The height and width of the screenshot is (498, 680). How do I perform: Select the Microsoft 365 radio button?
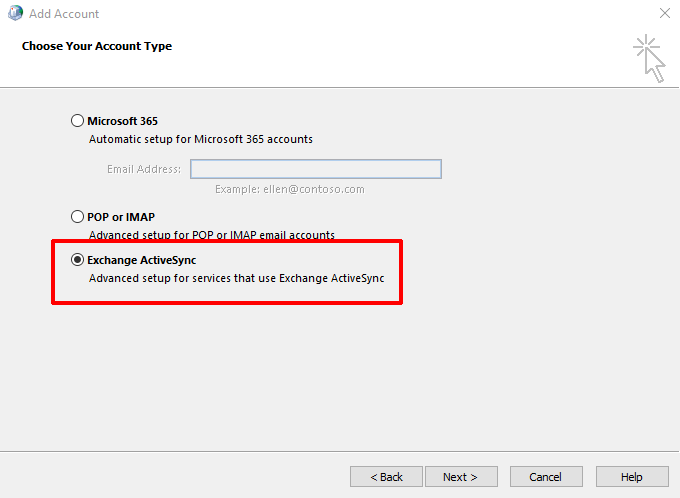click(x=77, y=121)
